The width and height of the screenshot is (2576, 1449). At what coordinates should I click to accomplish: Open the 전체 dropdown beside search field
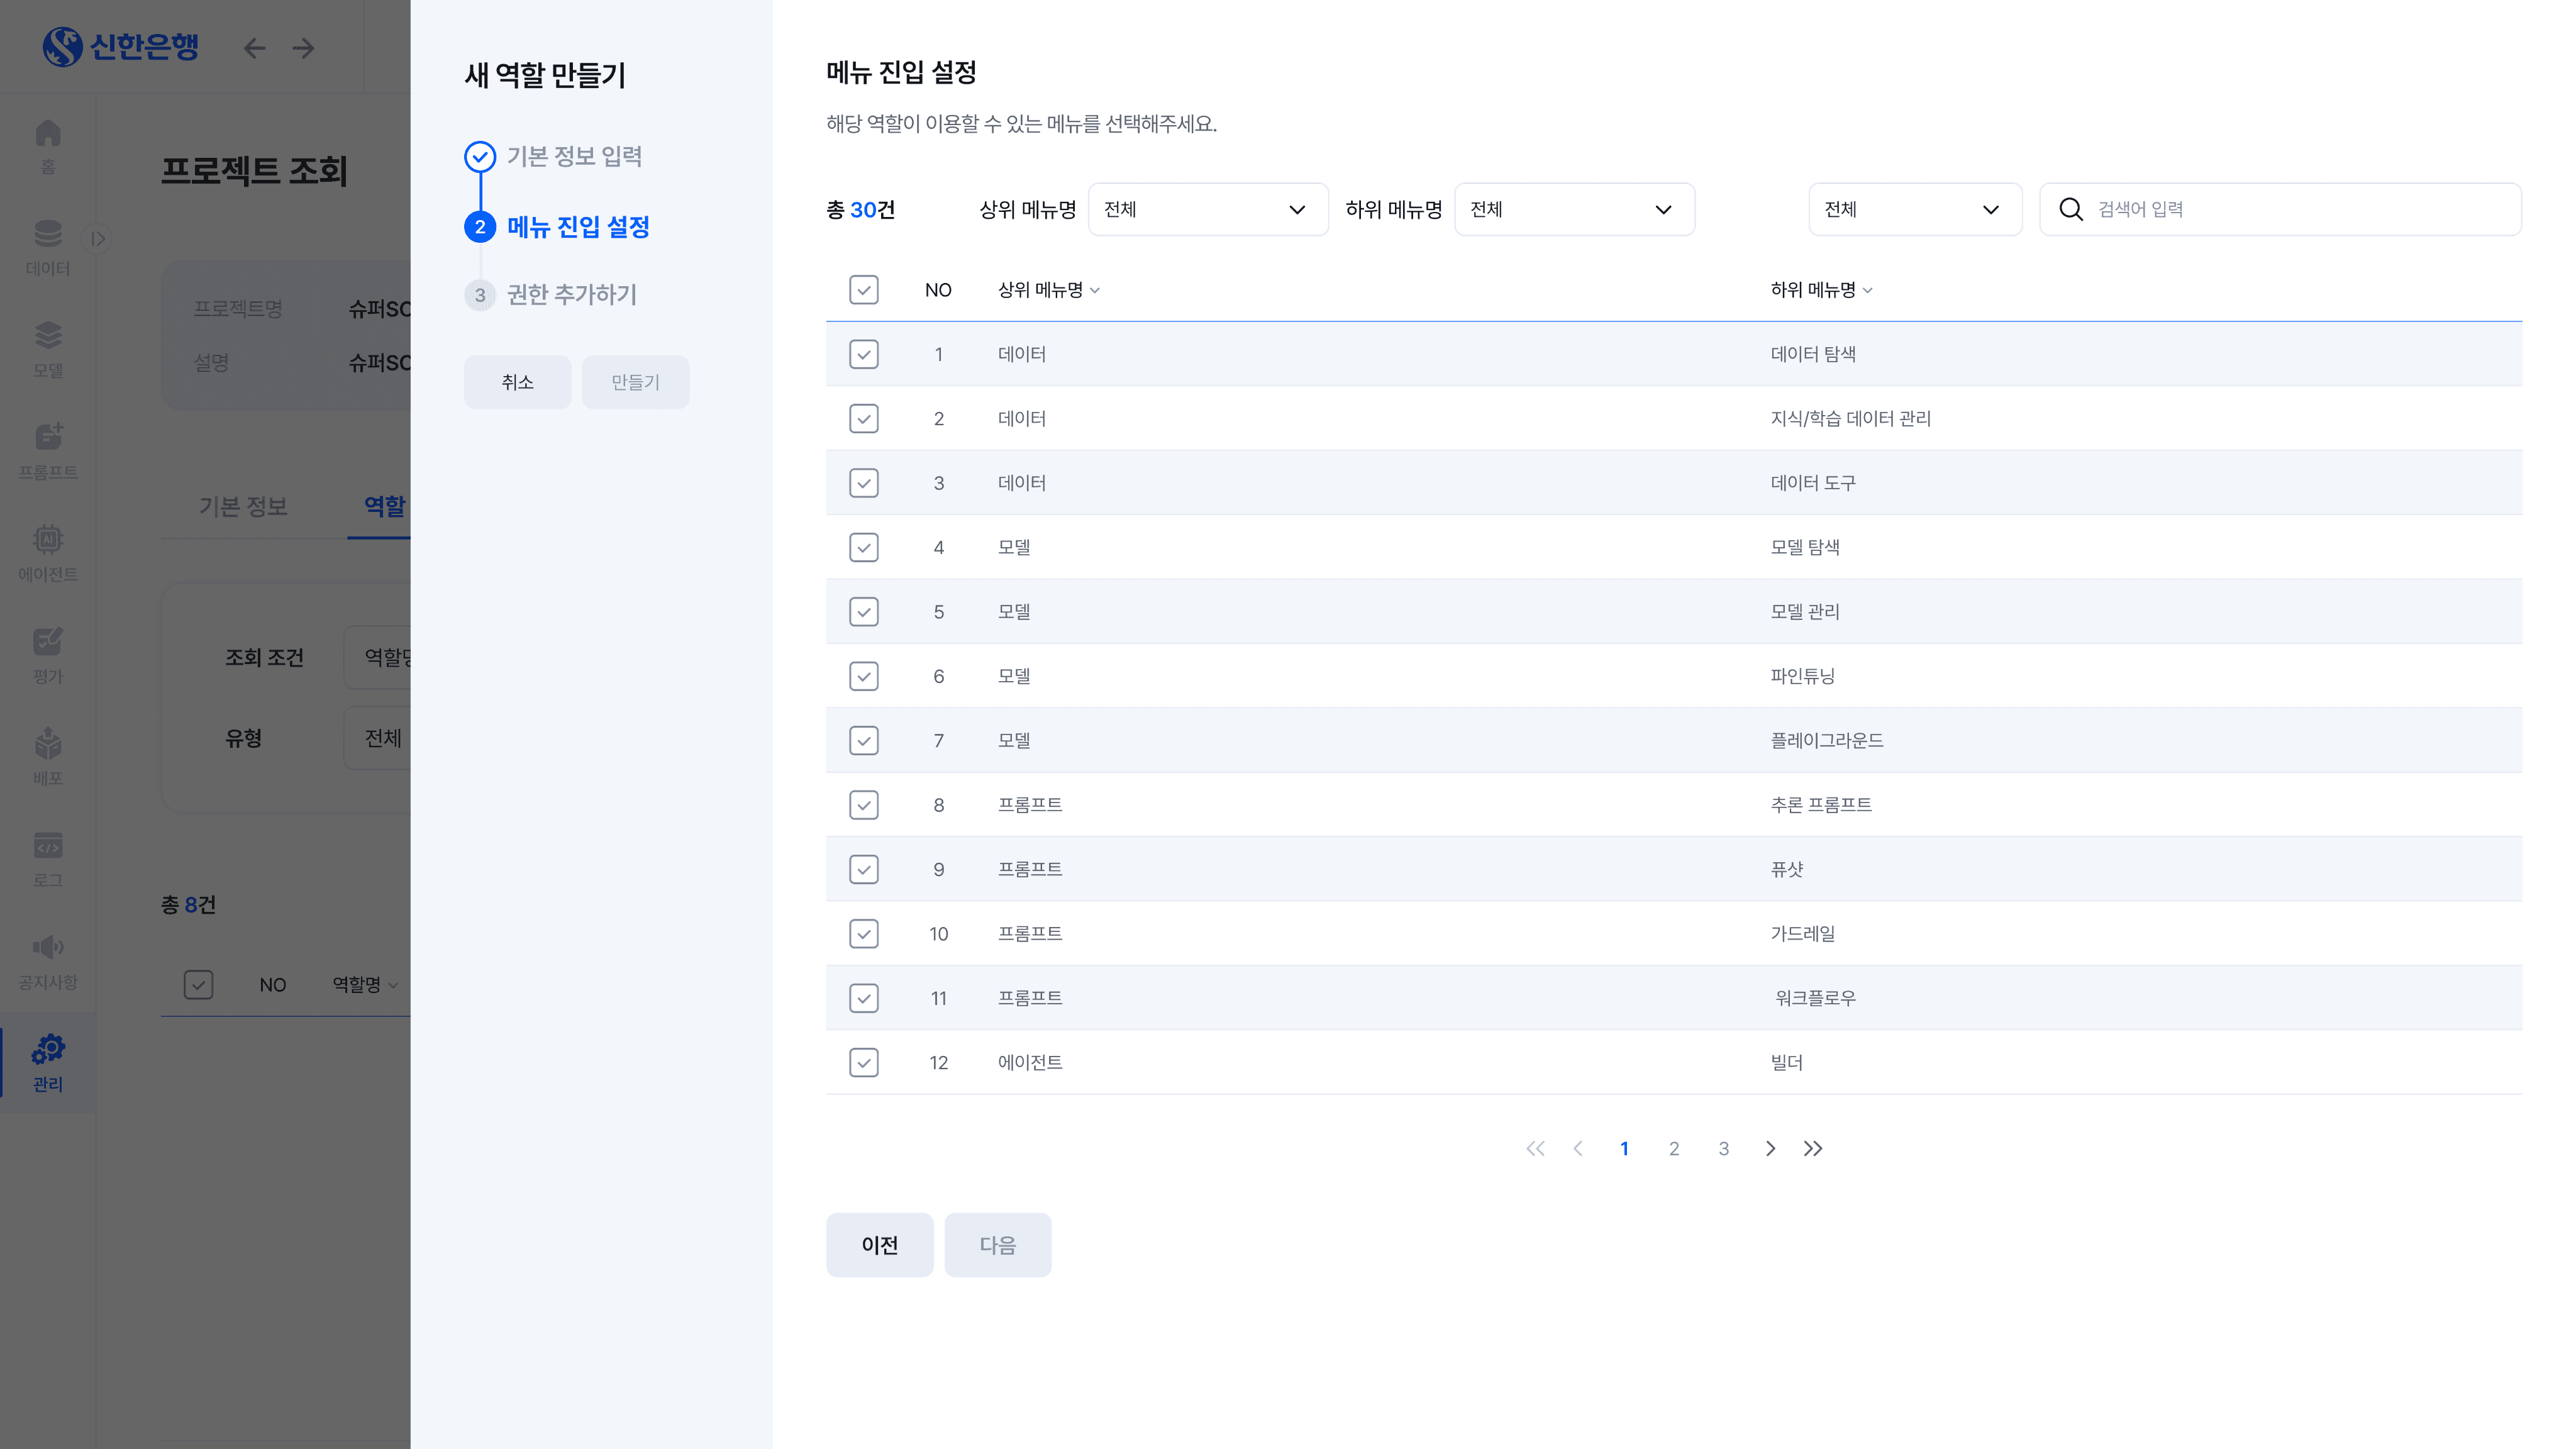coord(1914,209)
